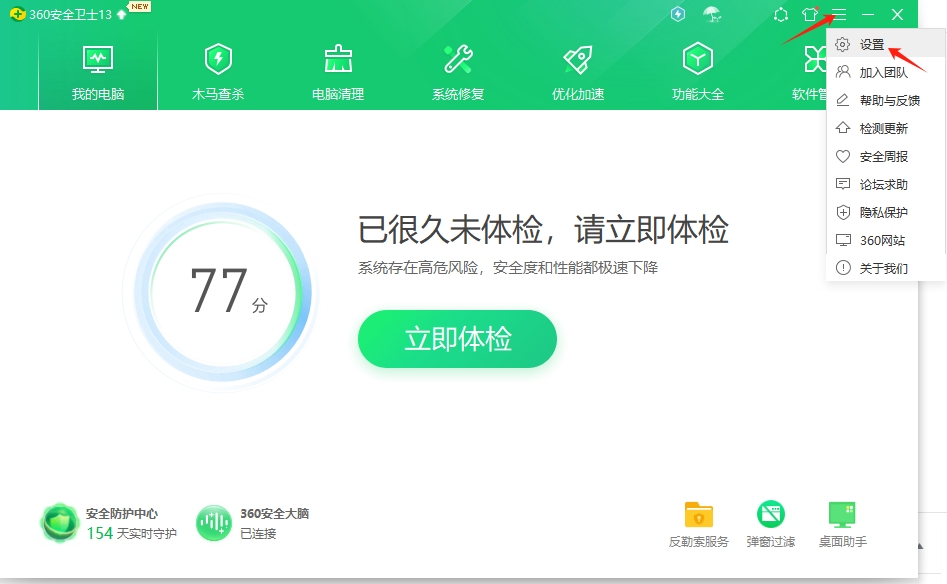Image resolution: width=947 pixels, height=584 pixels.
Task: Open 360安全大脑 icon
Action: click(214, 522)
